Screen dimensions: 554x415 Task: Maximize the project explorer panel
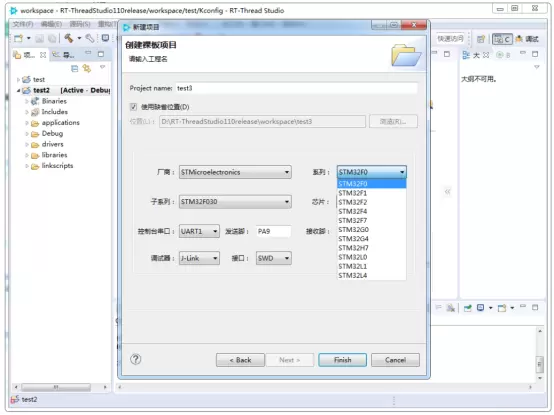[x=101, y=54]
